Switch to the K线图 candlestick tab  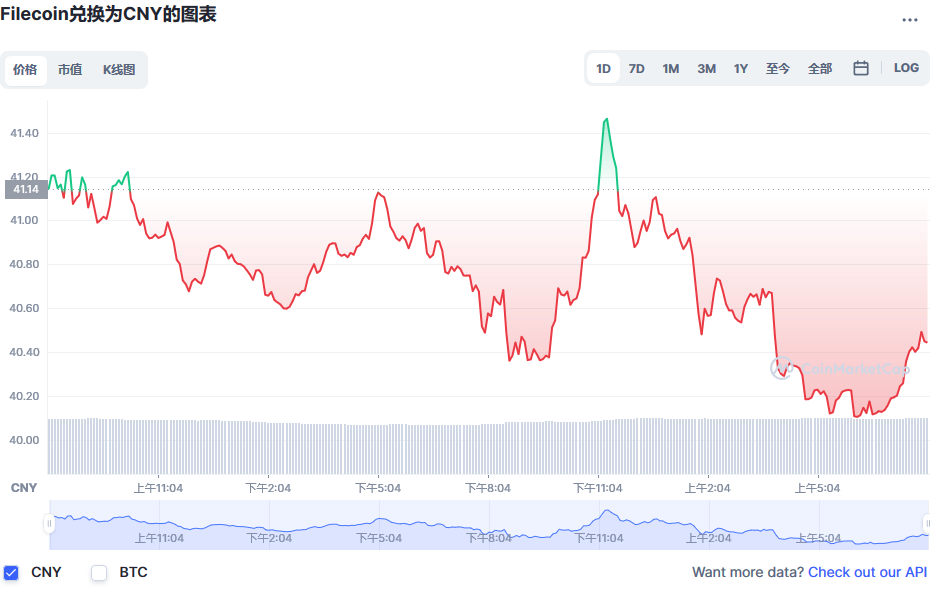[119, 70]
